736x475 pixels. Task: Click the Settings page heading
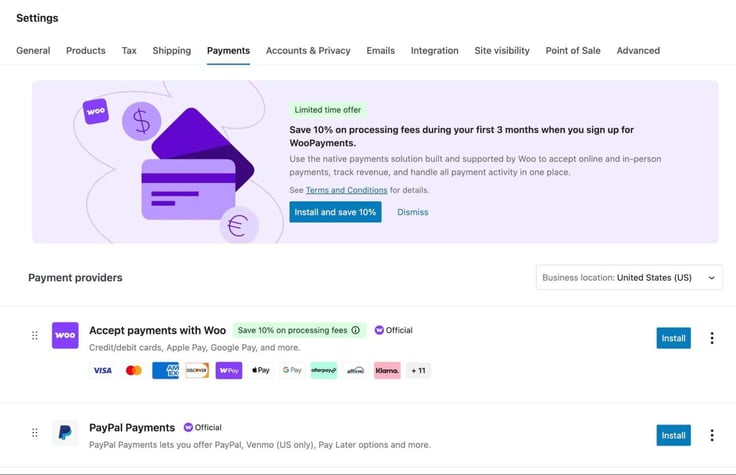[37, 18]
